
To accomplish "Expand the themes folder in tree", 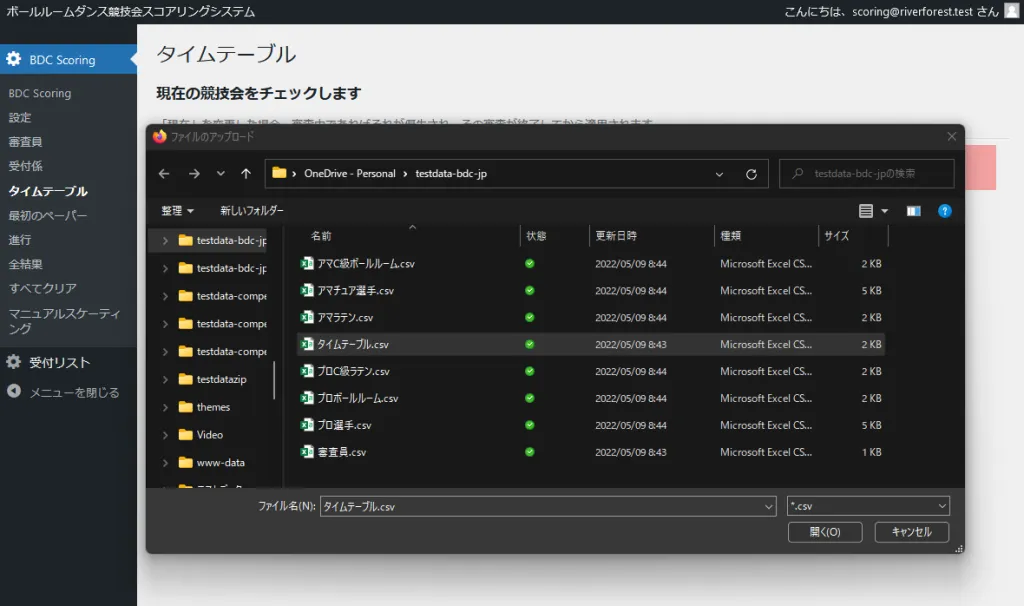I will [165, 408].
